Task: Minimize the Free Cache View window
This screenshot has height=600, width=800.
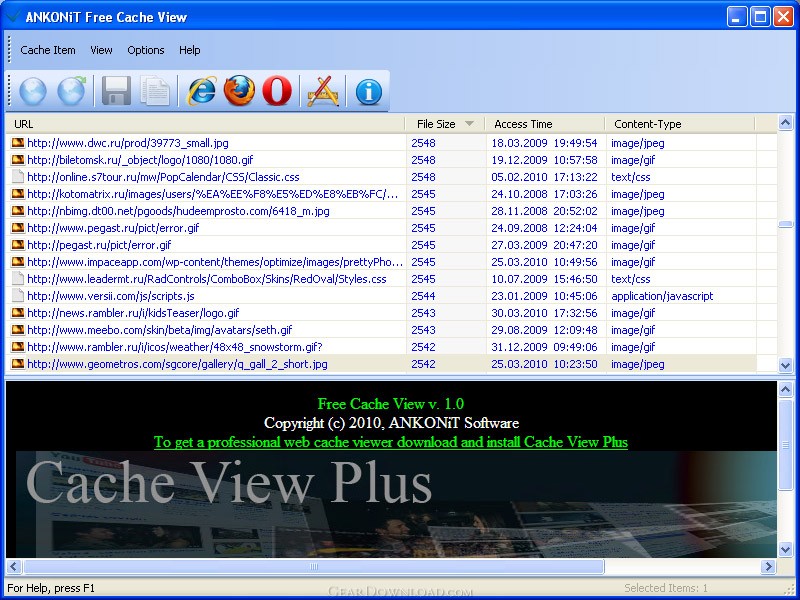Action: 736,17
